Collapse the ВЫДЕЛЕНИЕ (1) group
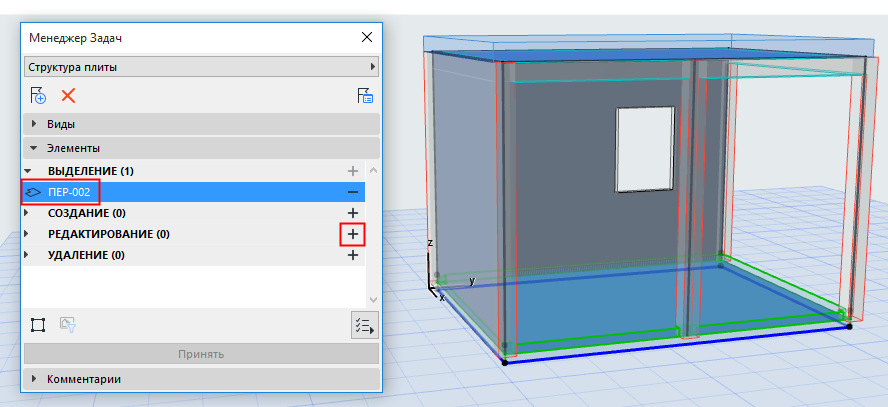 pos(28,171)
